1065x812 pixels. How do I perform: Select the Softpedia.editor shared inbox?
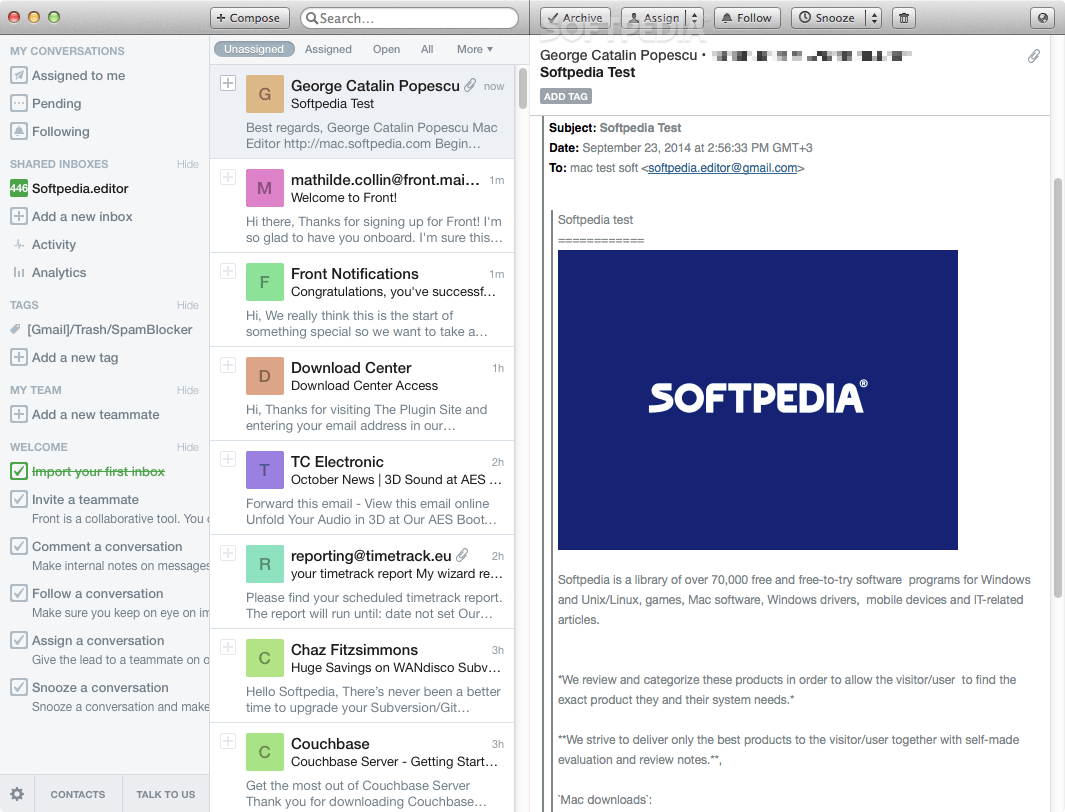point(69,188)
